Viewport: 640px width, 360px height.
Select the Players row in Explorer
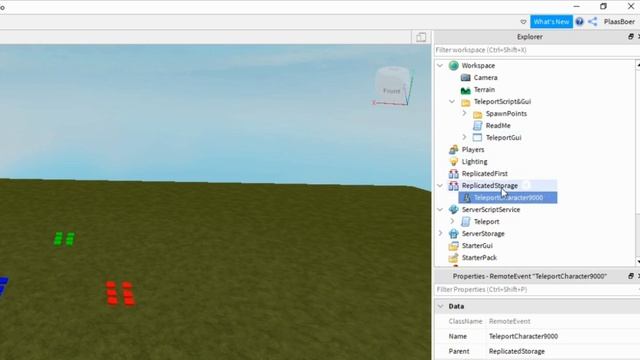click(473, 150)
